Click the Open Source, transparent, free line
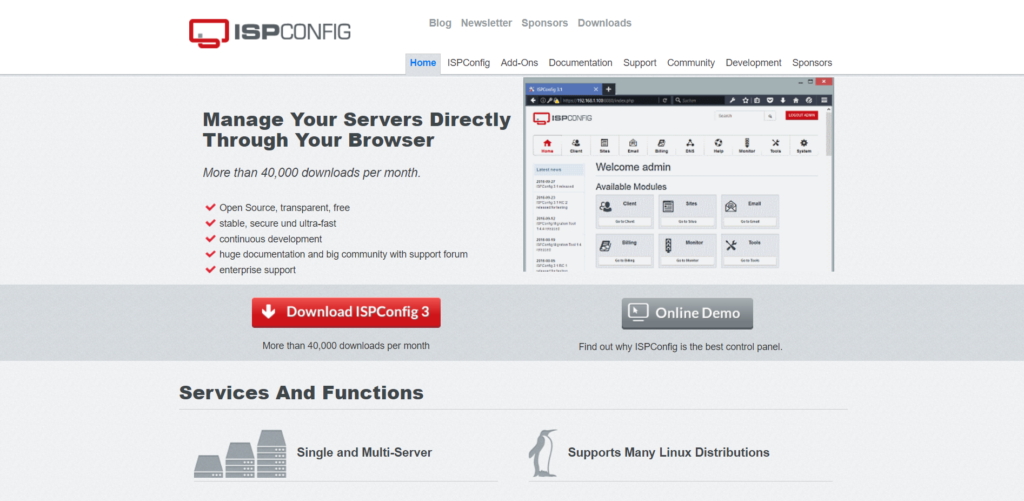The width and height of the screenshot is (1024, 501). point(285,208)
